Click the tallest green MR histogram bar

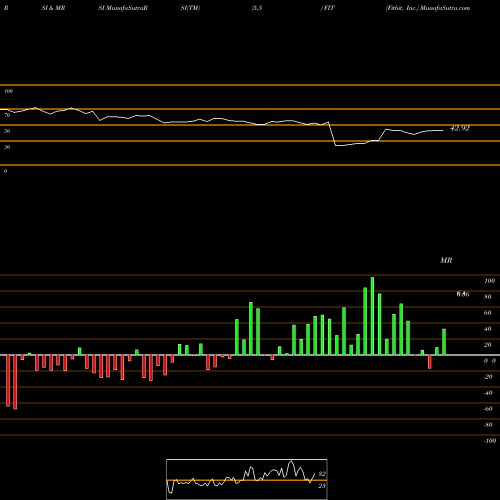[x=372, y=316]
